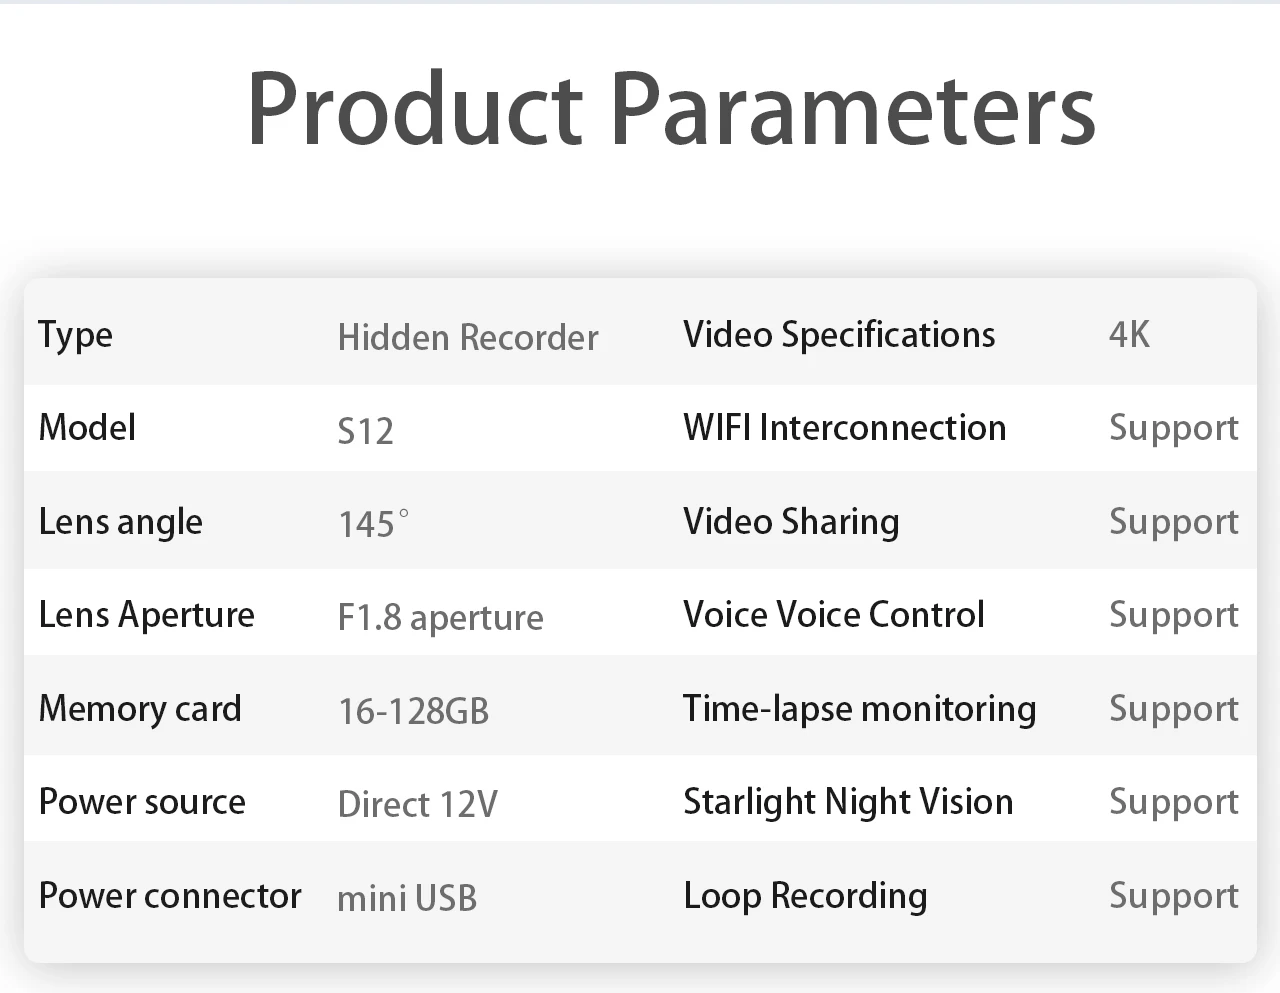Click the 145° value
Screen dimensions: 1280x993
click(373, 524)
